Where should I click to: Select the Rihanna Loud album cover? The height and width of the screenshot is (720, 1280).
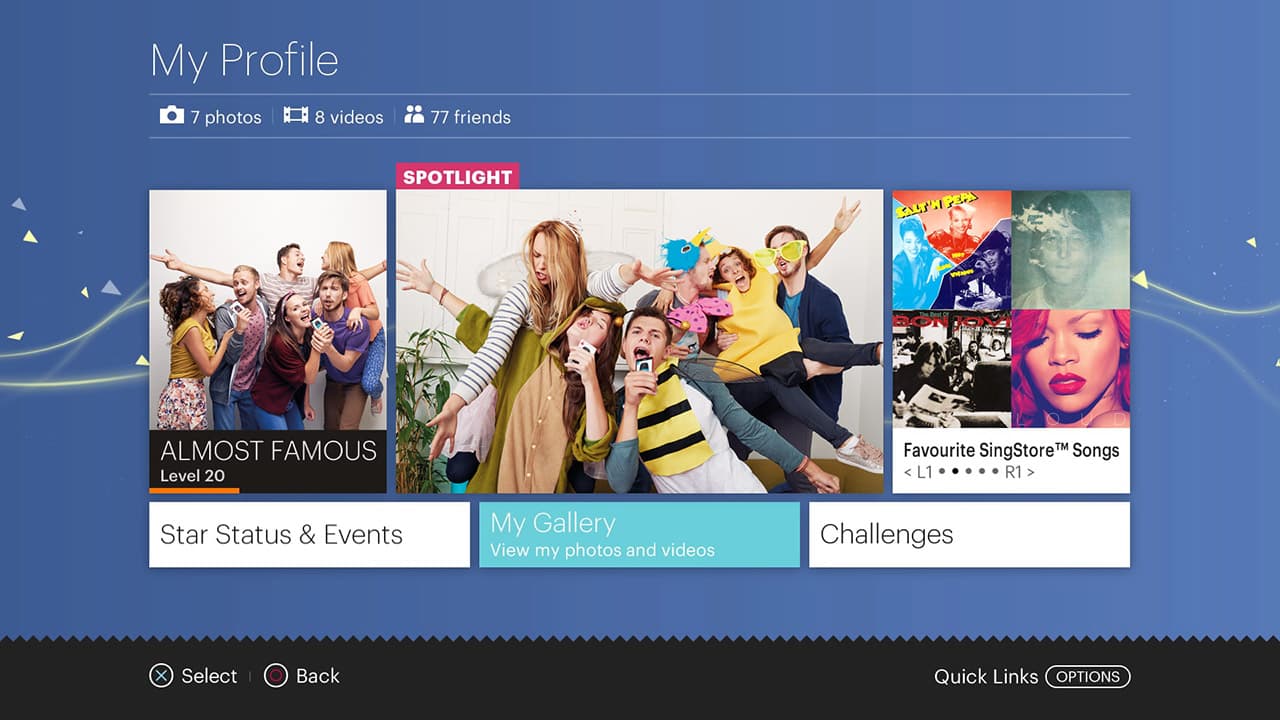(x=1071, y=368)
